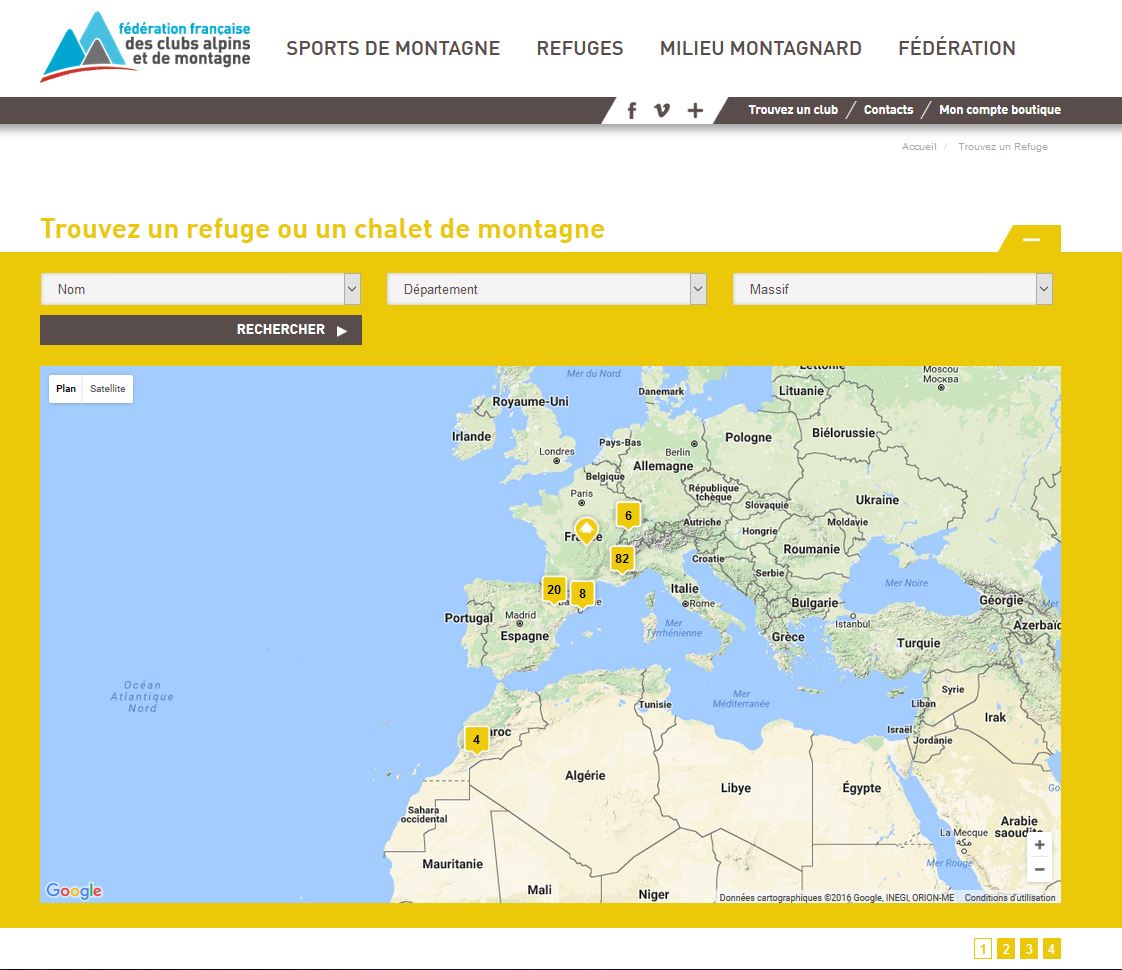
Task: Open the Massif dropdown
Action: (892, 289)
